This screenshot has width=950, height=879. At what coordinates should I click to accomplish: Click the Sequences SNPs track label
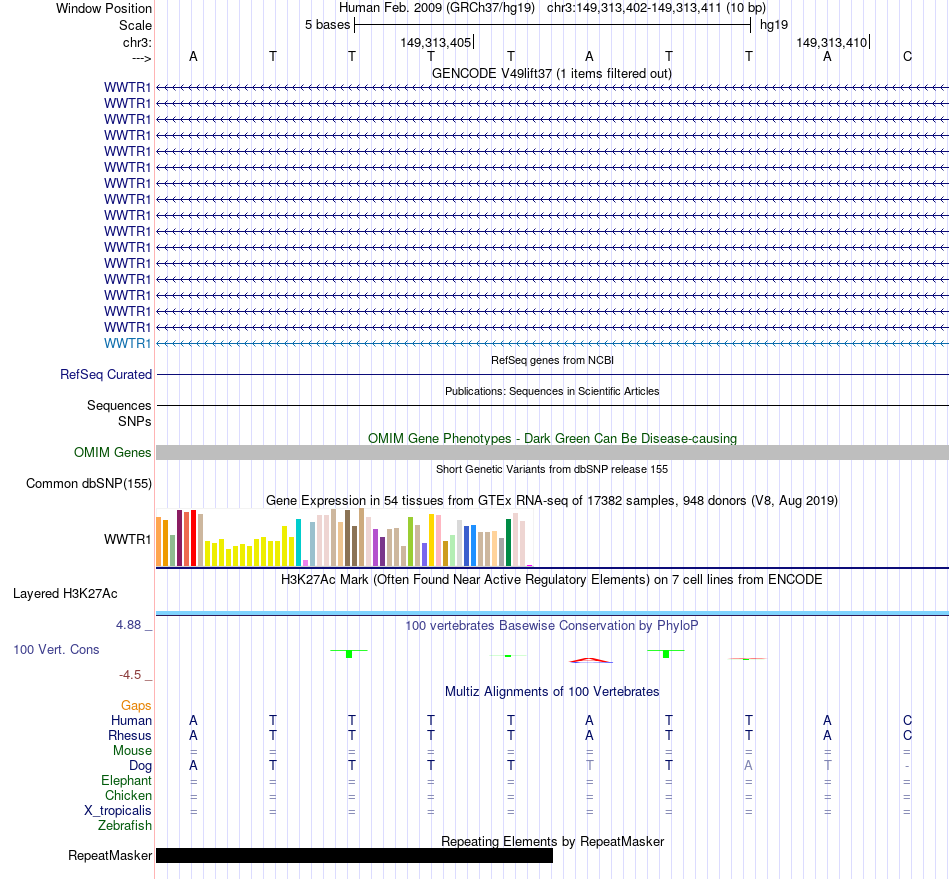[119, 413]
